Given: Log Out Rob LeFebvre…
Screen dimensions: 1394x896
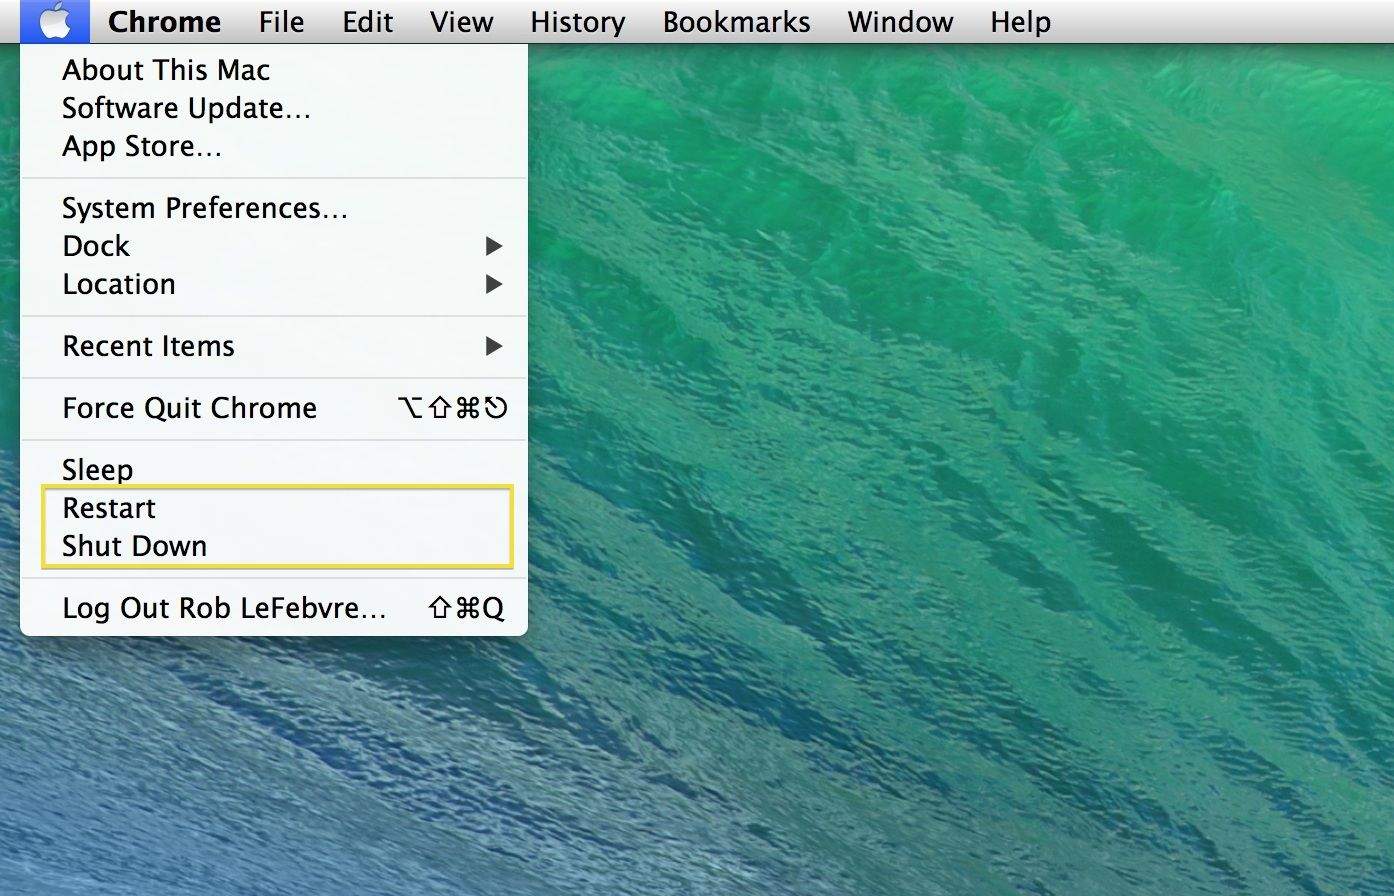Looking at the screenshot, I should pyautogui.click(x=224, y=608).
